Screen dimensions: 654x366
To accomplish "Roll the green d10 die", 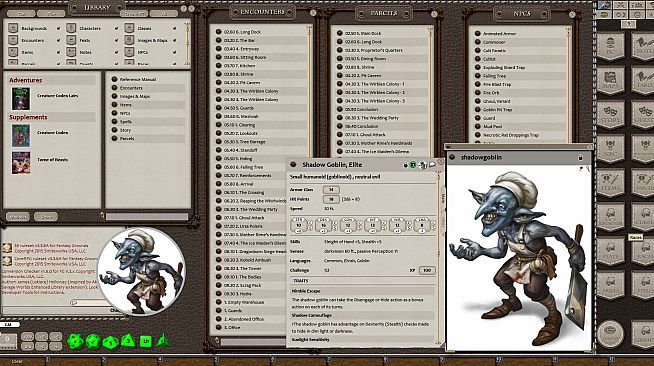I will (110, 342).
